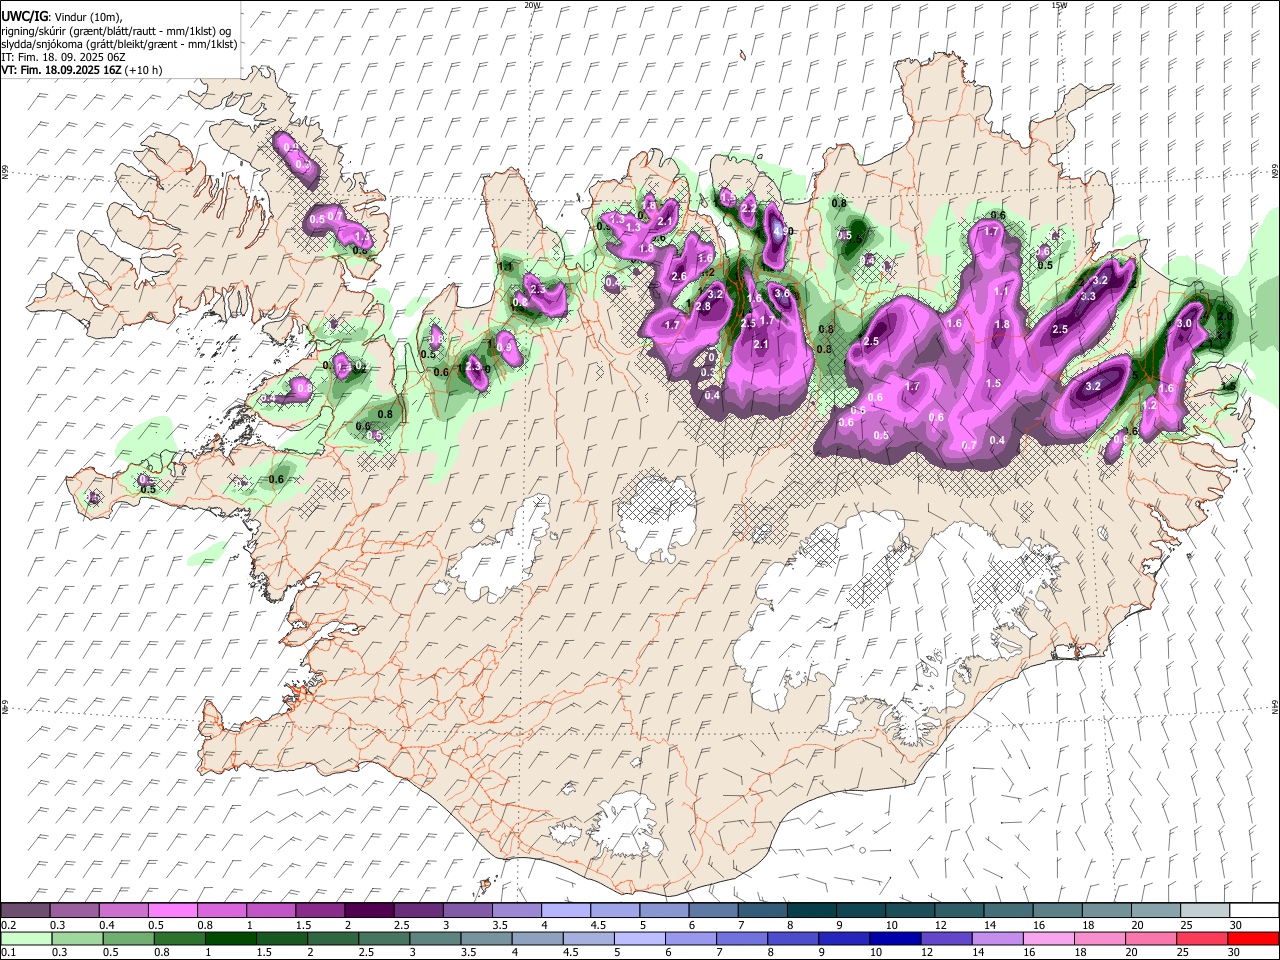
Task: Click the 3.3 precipitation value on the map
Action: pos(1088,296)
